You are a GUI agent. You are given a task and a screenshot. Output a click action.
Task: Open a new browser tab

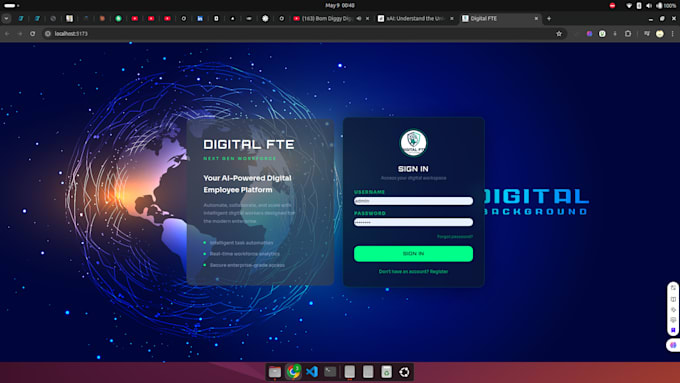coord(549,19)
